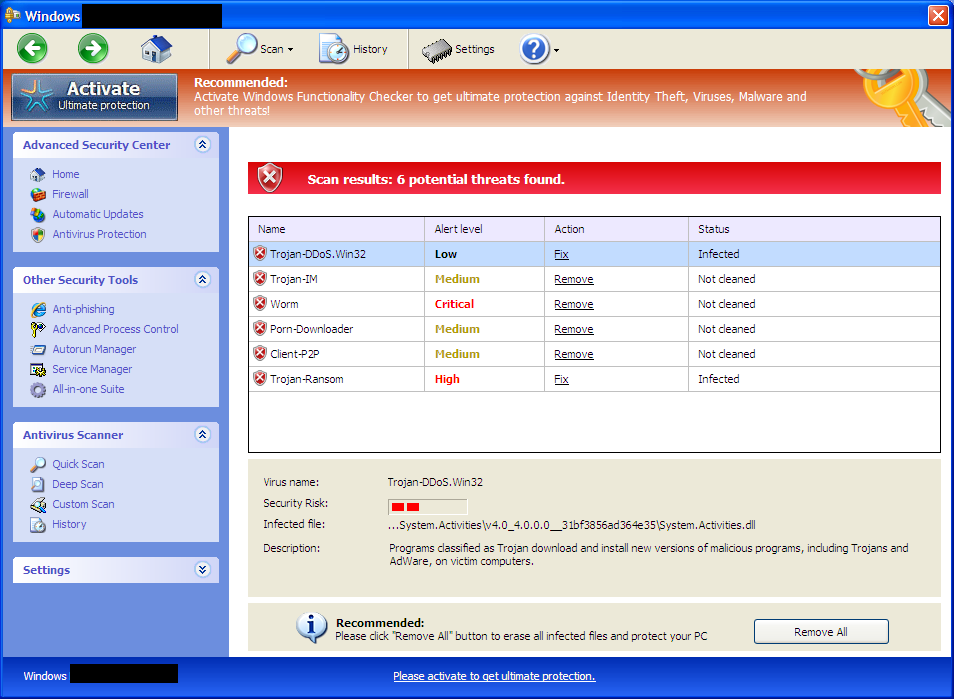Select Firewall in the sidebar
Viewport: 954px width, 699px height.
[70, 194]
